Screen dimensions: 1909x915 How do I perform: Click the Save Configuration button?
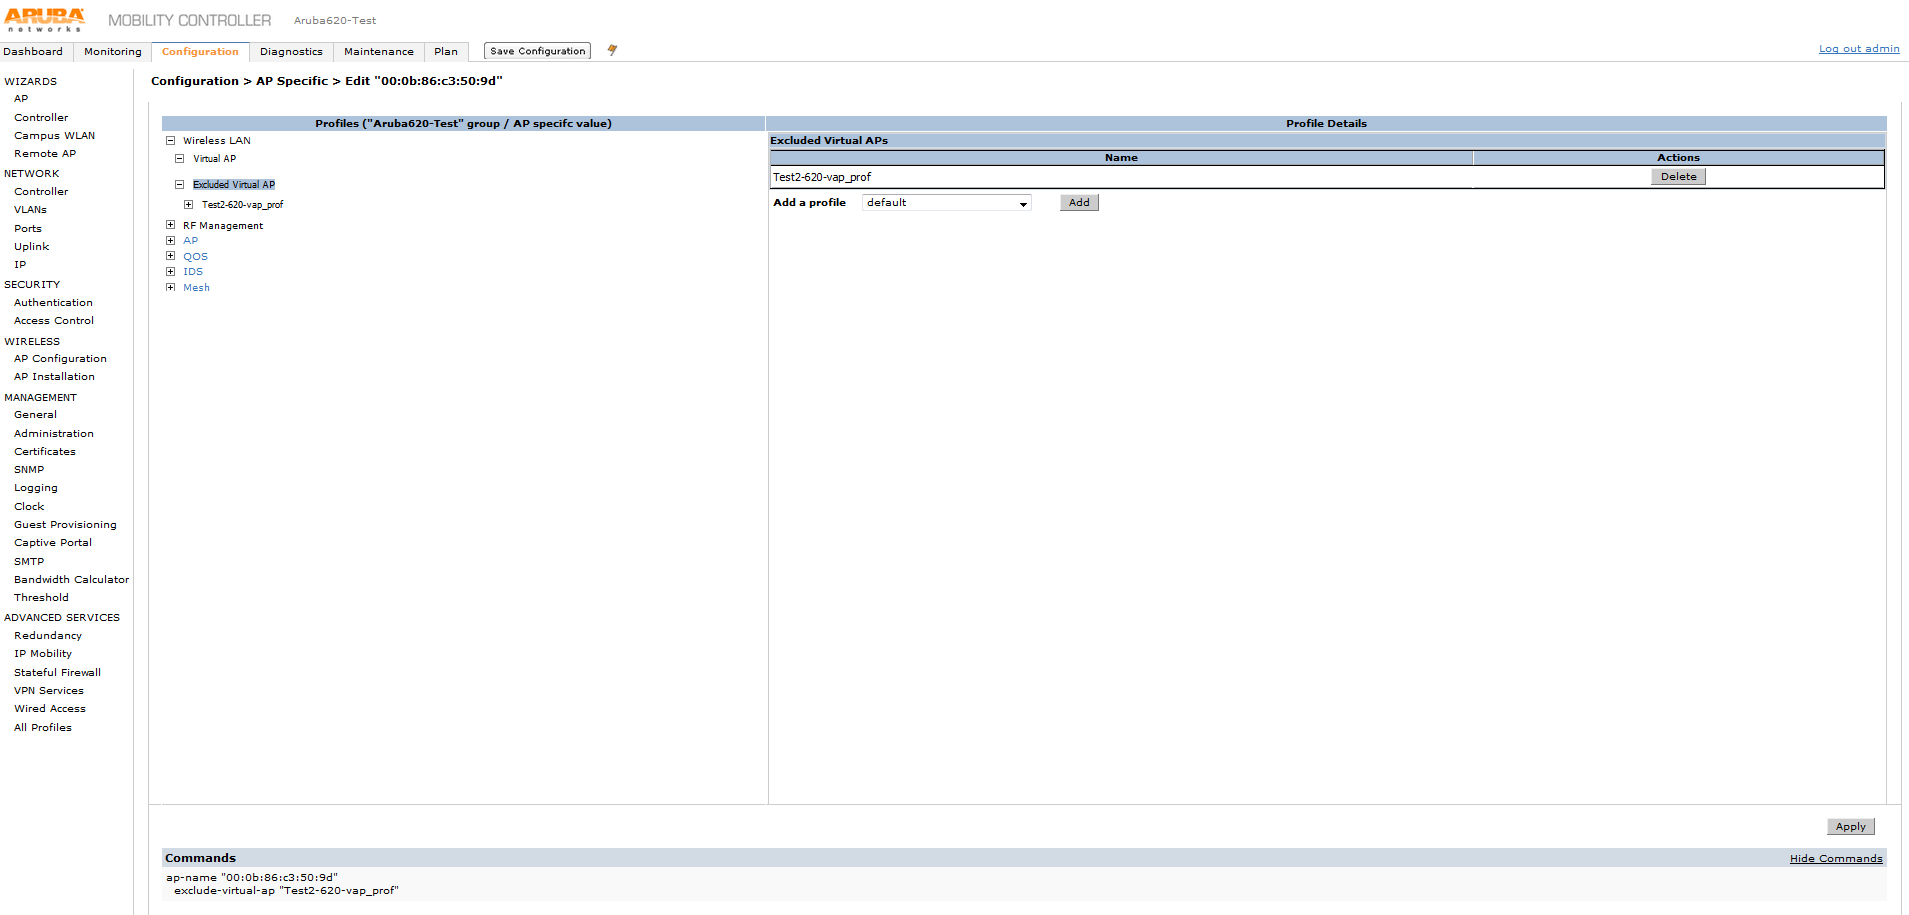click(537, 51)
